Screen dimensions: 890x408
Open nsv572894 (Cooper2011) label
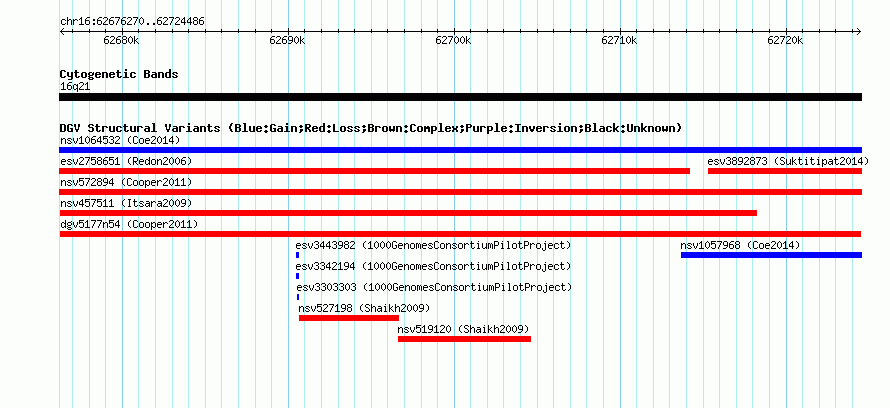coord(126,182)
